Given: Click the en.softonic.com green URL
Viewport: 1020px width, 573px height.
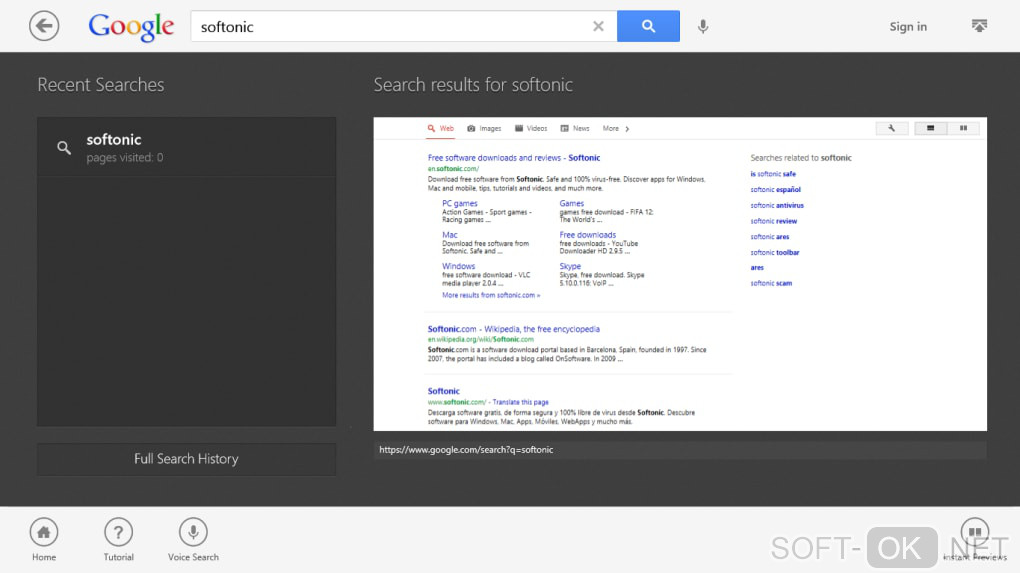Looking at the screenshot, I should click(x=453, y=169).
